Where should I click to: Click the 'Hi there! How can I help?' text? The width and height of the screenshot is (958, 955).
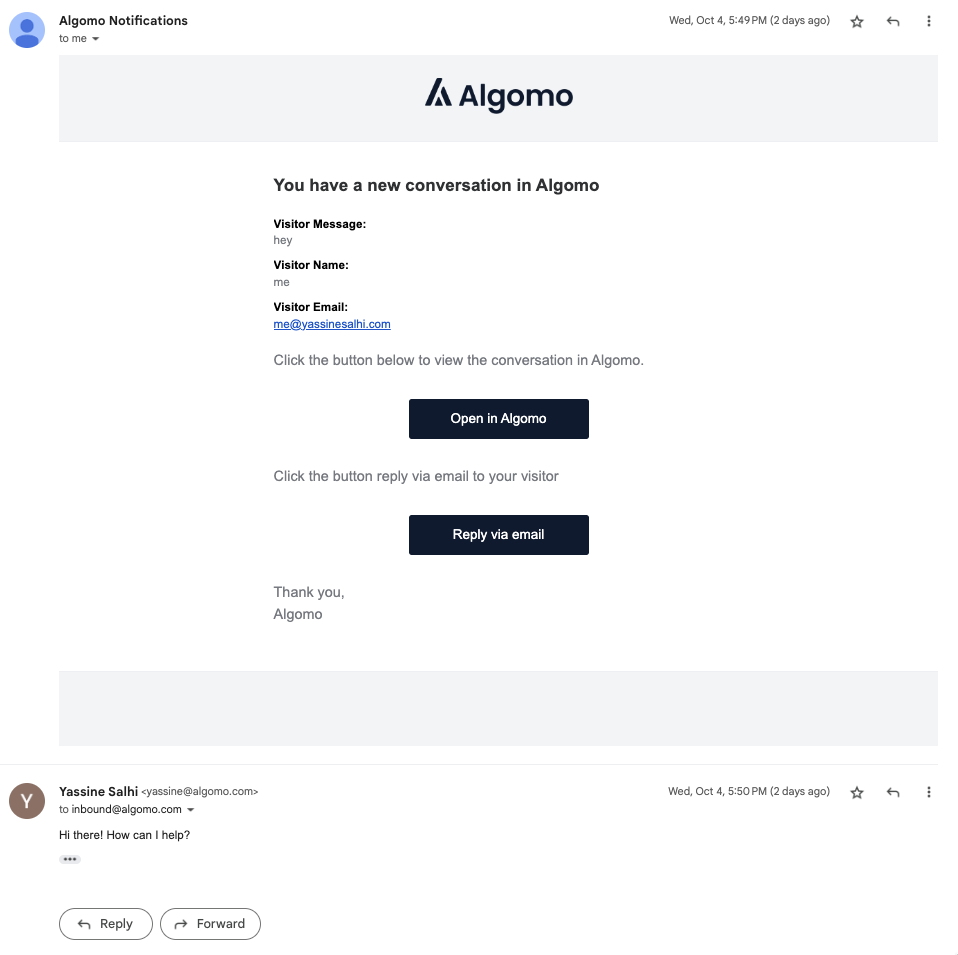[x=125, y=835]
